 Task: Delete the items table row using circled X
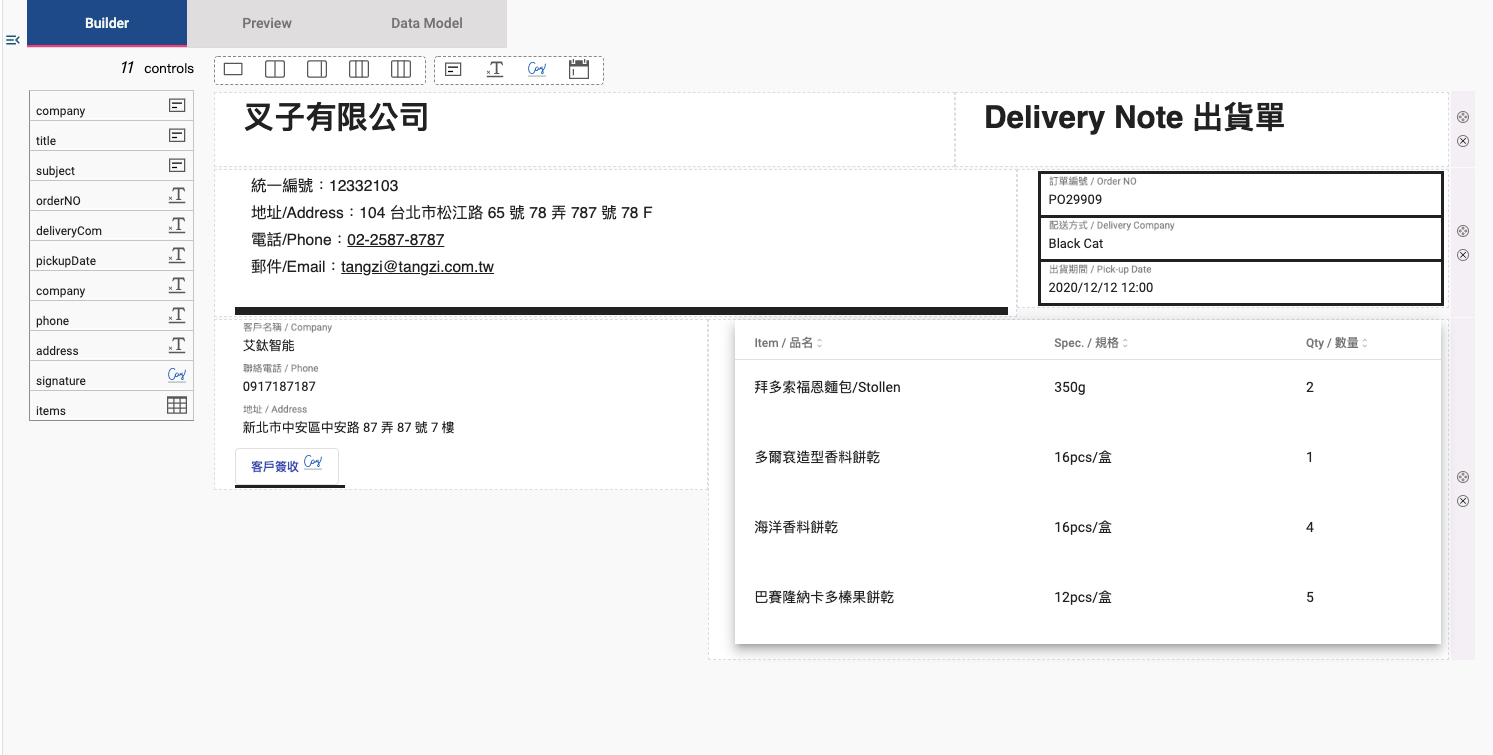[1463, 501]
